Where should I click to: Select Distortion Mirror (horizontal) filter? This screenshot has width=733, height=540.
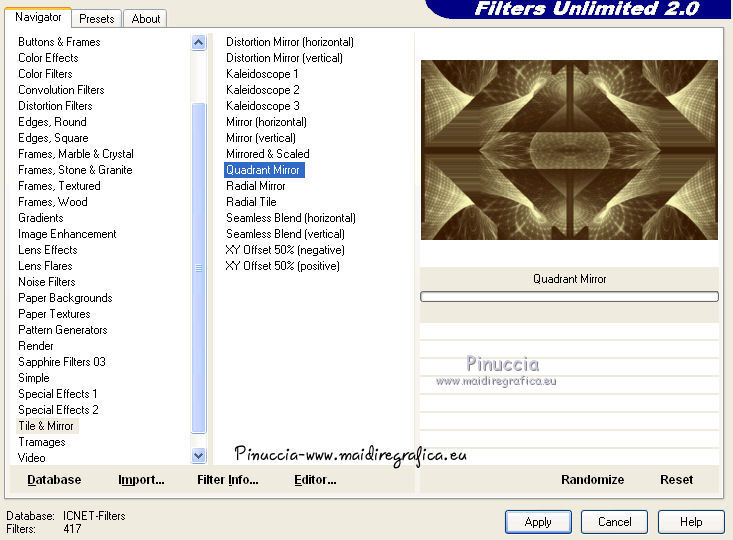290,42
